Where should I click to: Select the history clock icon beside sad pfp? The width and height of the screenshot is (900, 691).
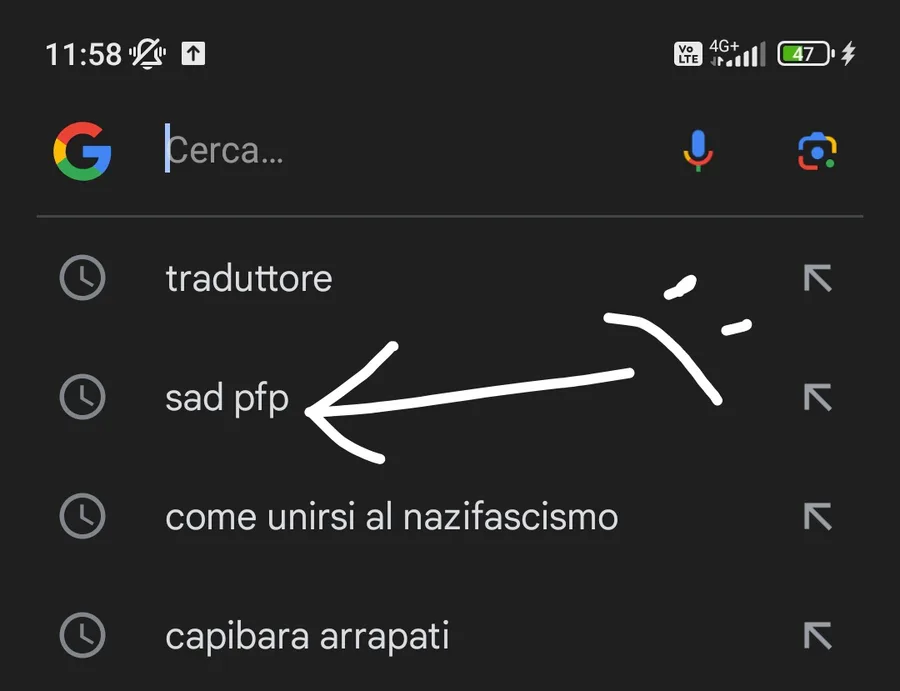[83, 397]
